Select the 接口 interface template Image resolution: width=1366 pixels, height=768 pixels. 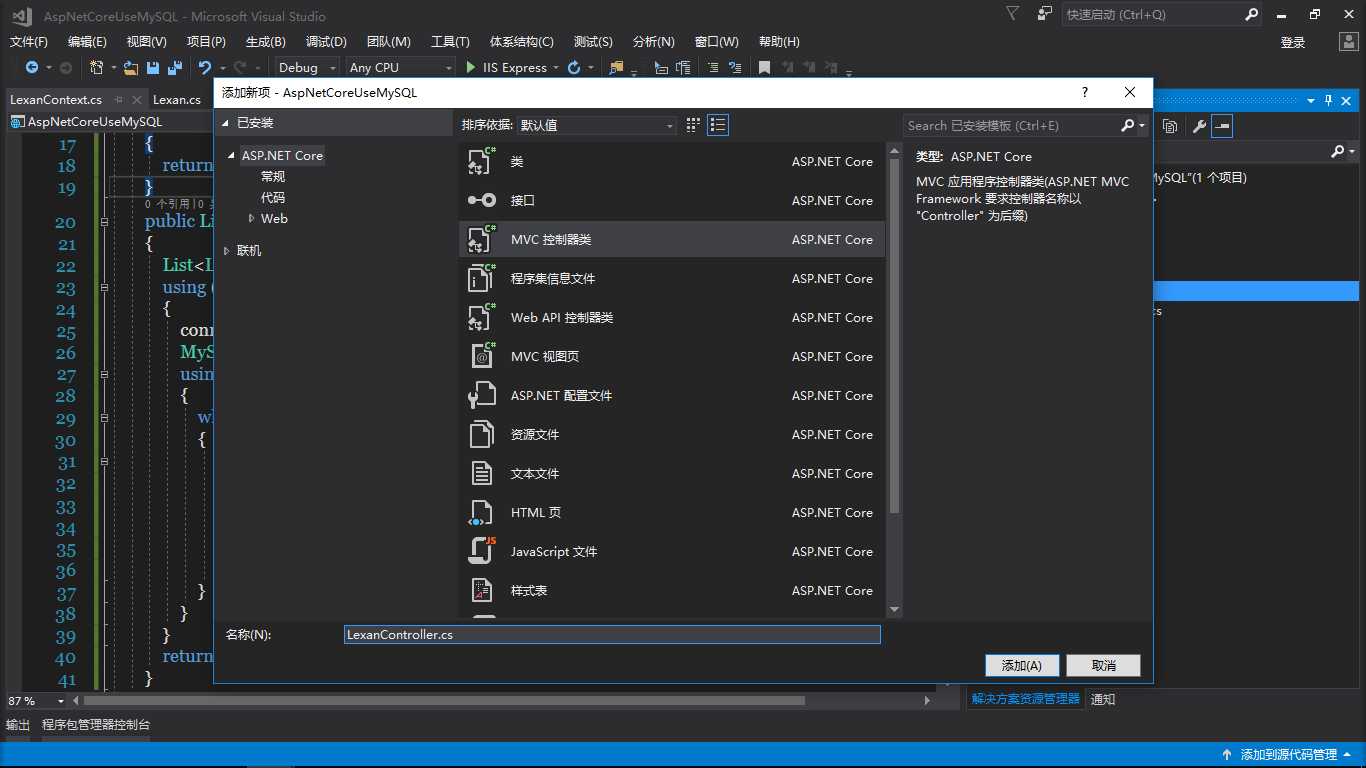click(672, 201)
